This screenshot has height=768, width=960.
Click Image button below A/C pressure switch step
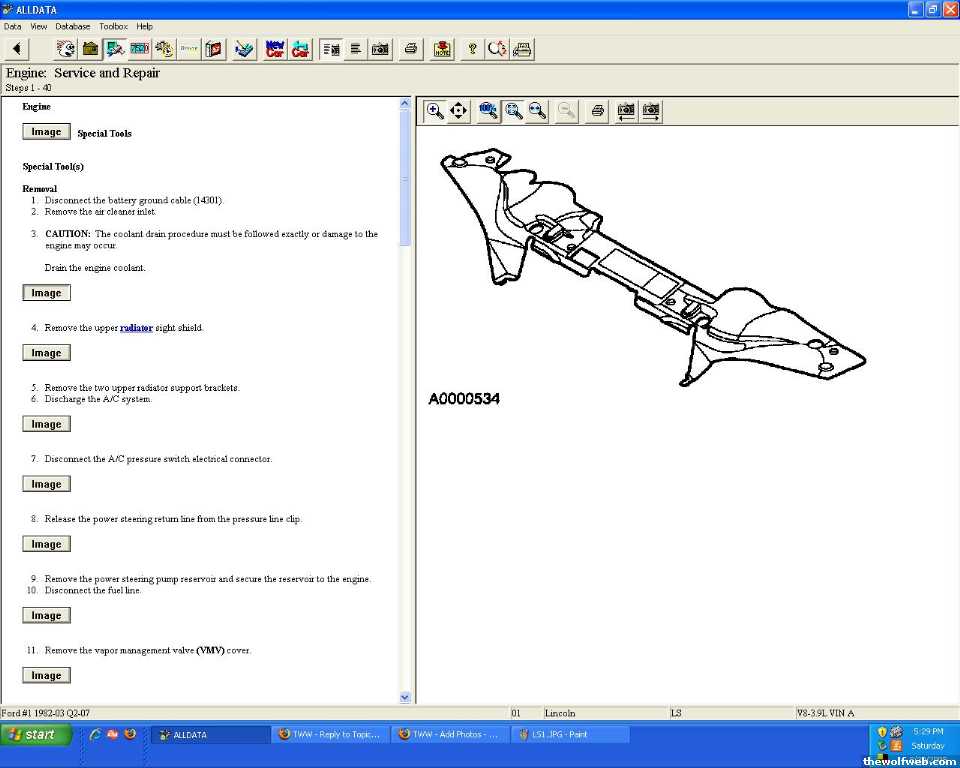click(46, 484)
